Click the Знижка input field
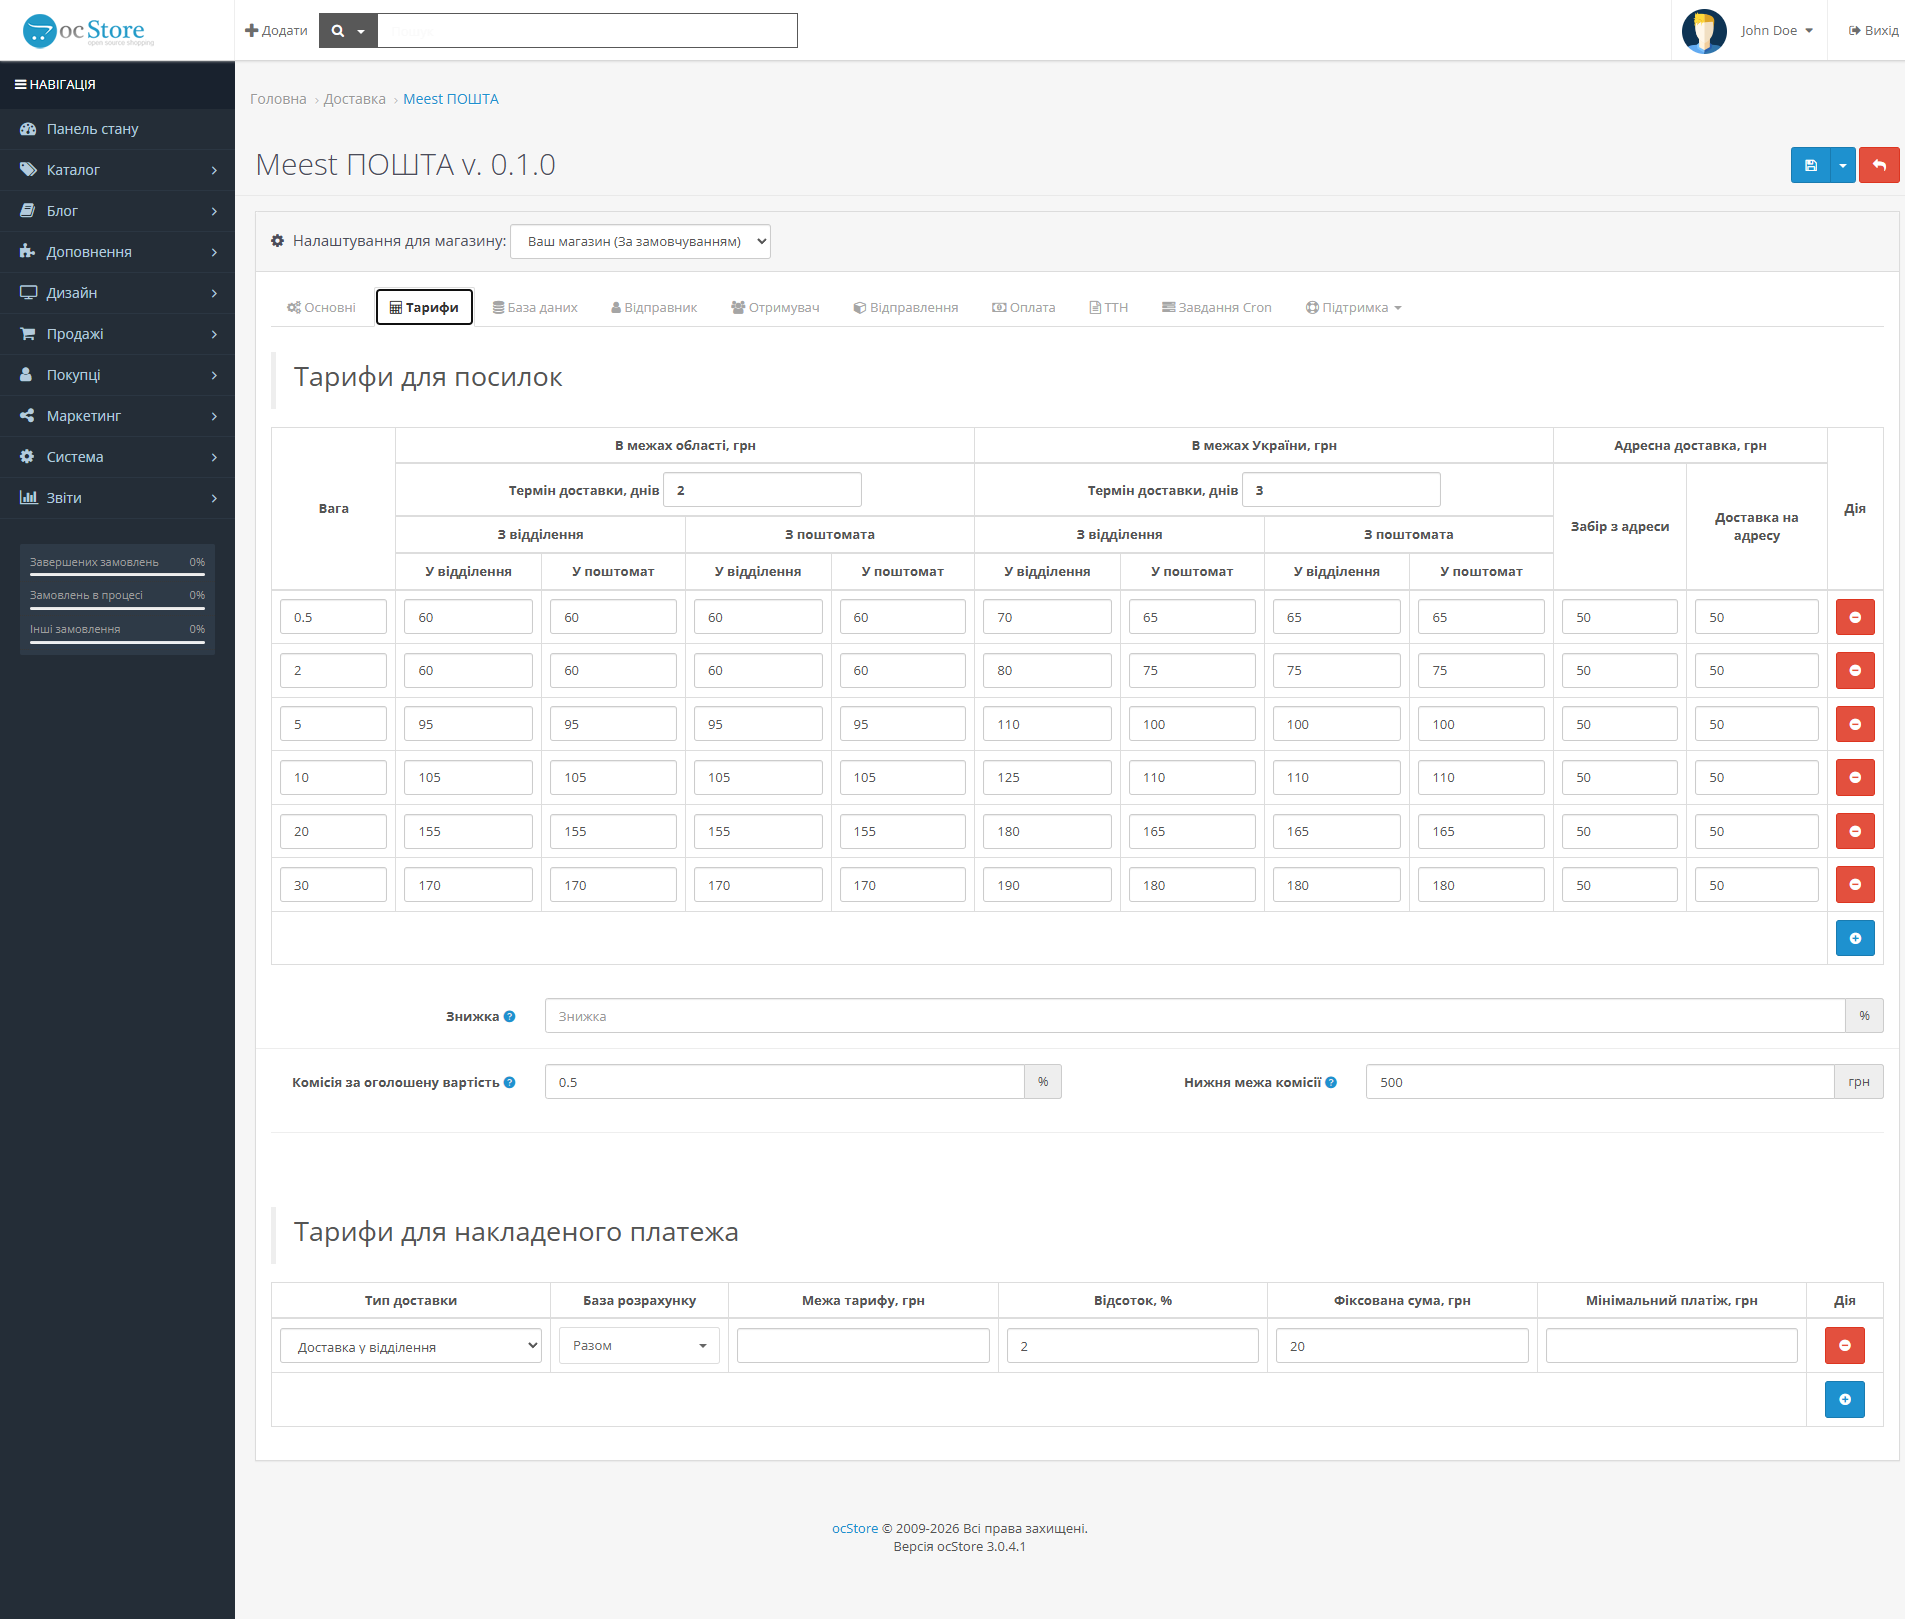 tap(1195, 1016)
